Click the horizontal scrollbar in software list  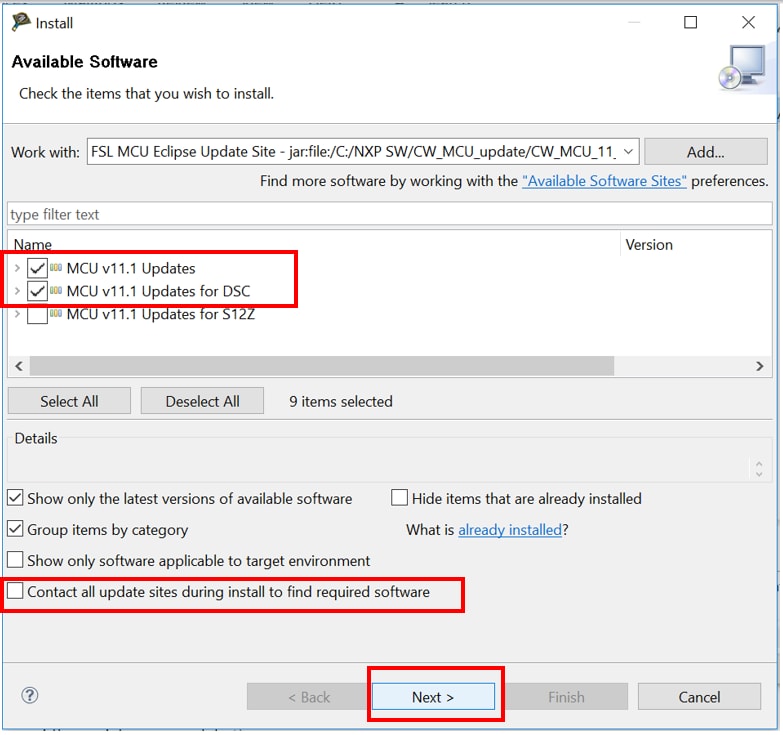[x=322, y=366]
